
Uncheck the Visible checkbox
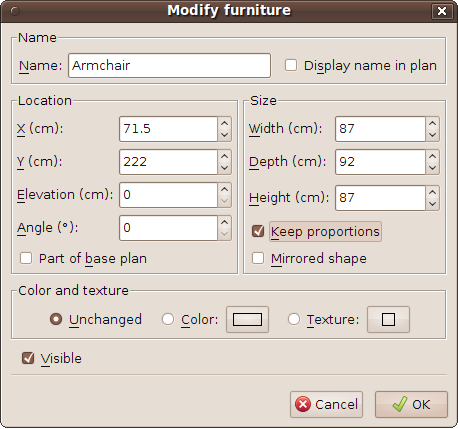pos(28,358)
